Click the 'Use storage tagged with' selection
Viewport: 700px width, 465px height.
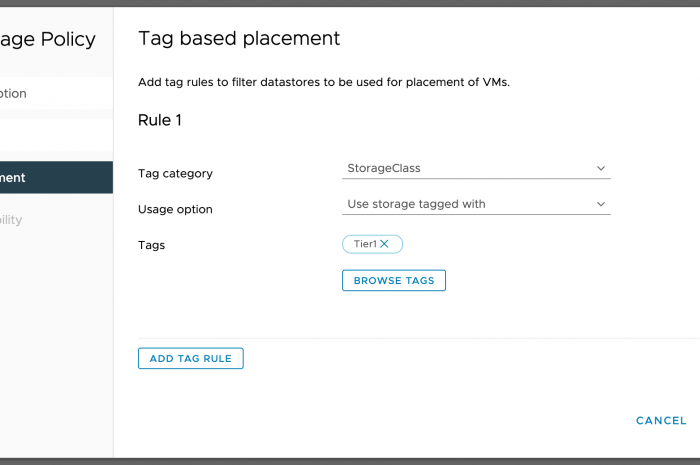click(x=416, y=204)
